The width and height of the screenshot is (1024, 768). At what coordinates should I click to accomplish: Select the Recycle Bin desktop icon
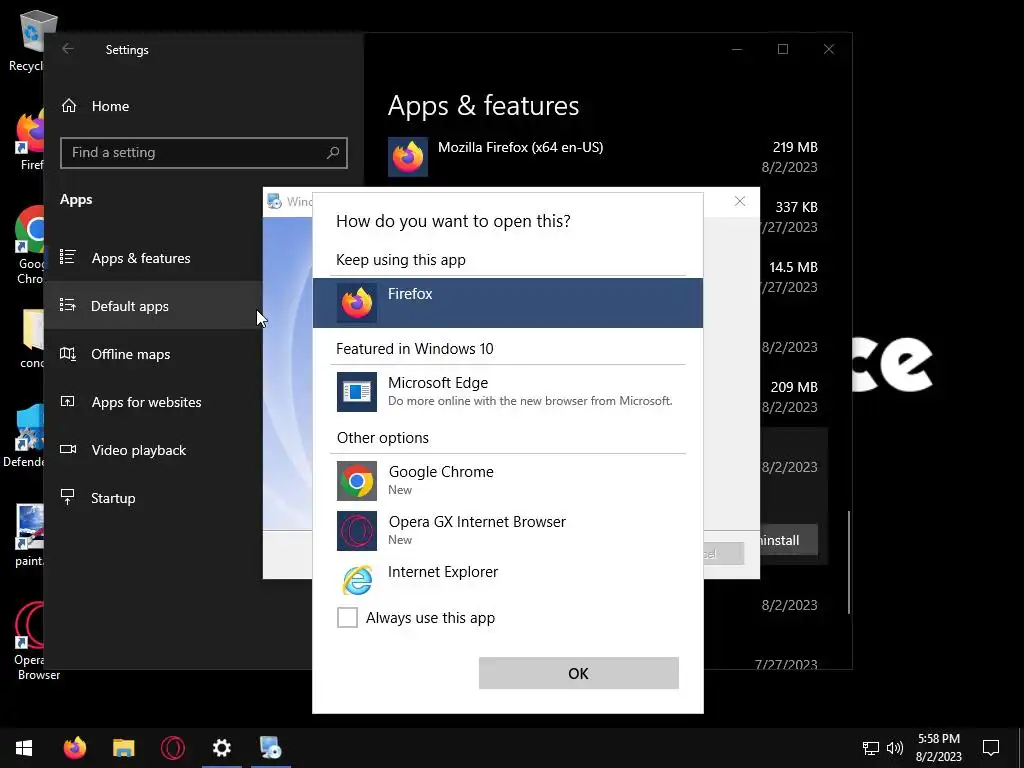tap(31, 40)
